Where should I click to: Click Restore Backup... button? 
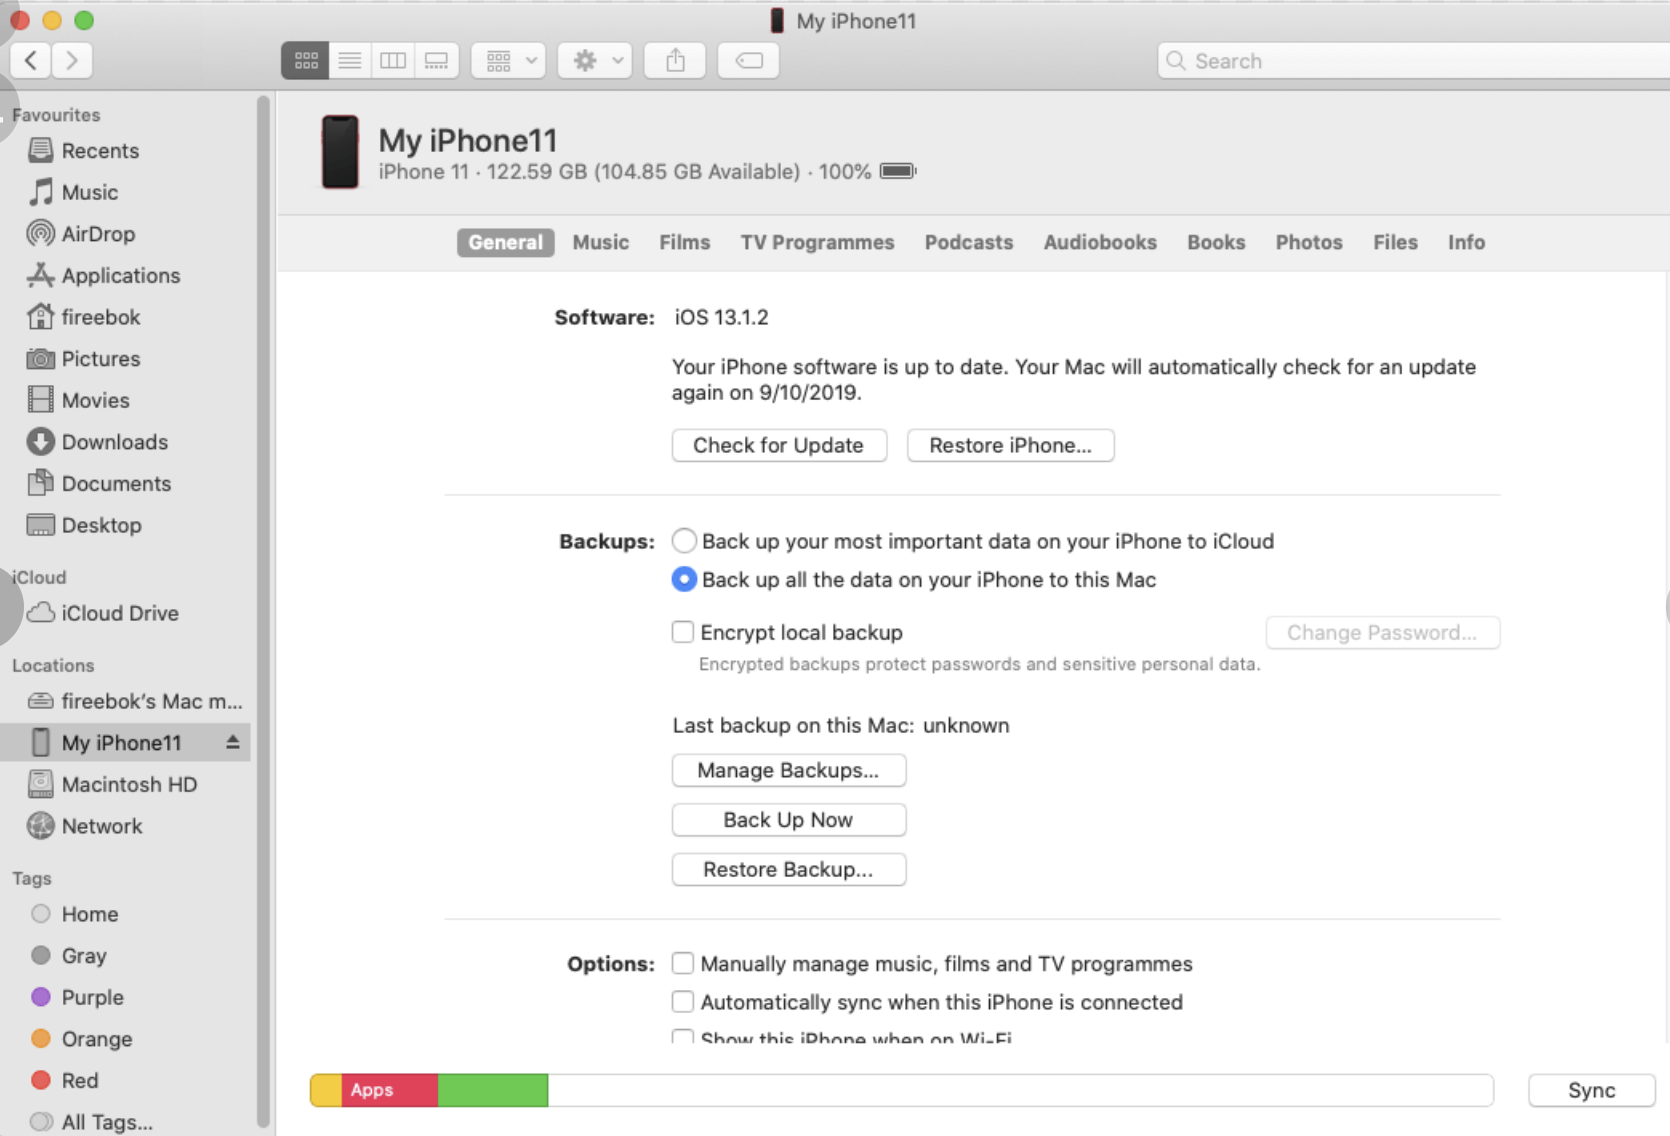pyautogui.click(x=789, y=870)
